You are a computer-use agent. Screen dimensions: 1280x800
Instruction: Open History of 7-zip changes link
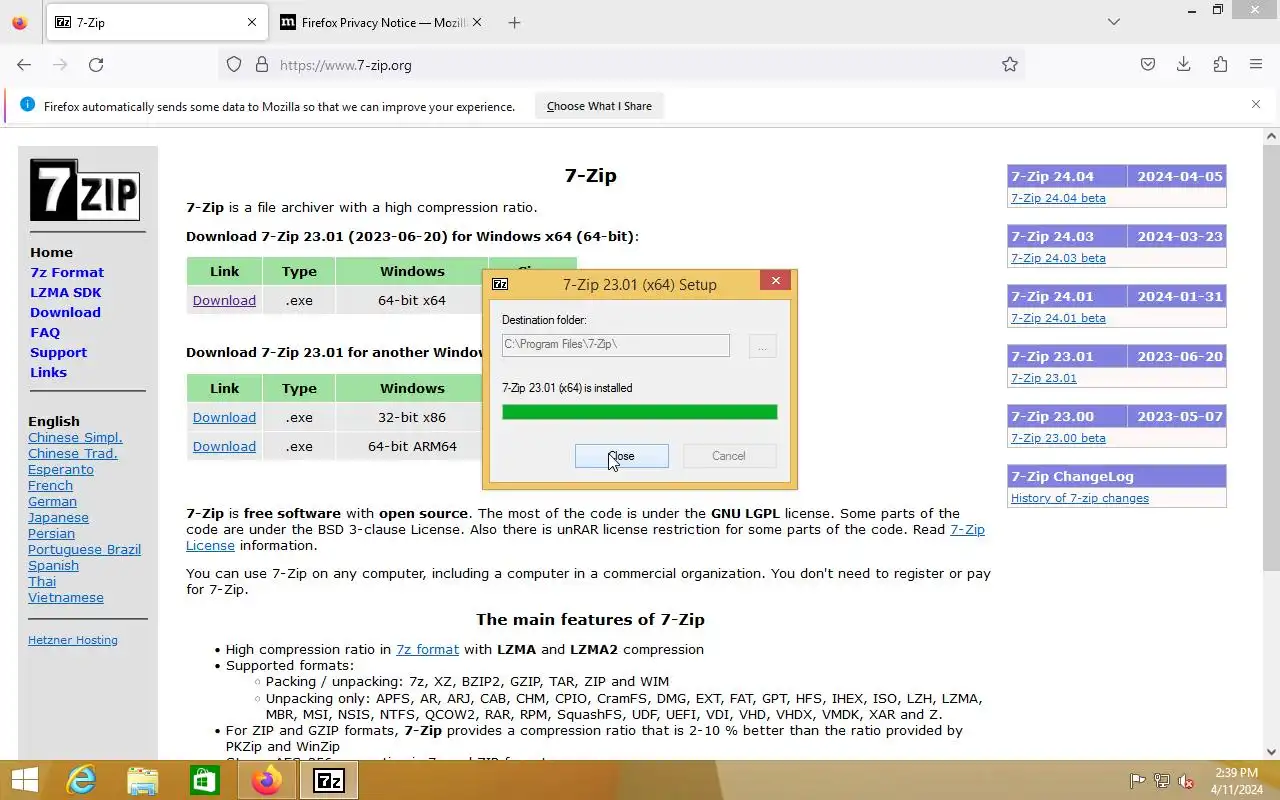pos(1080,498)
